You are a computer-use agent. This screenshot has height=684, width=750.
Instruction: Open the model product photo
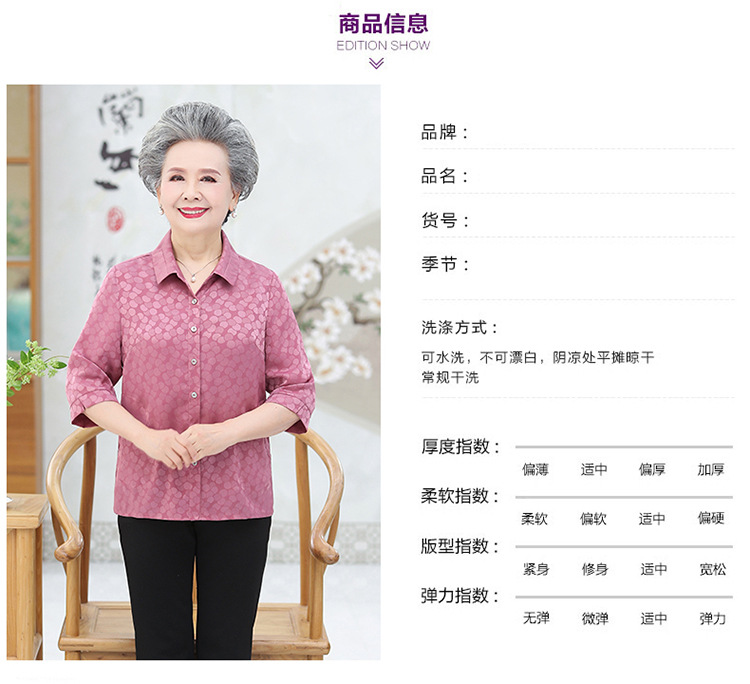pos(194,372)
